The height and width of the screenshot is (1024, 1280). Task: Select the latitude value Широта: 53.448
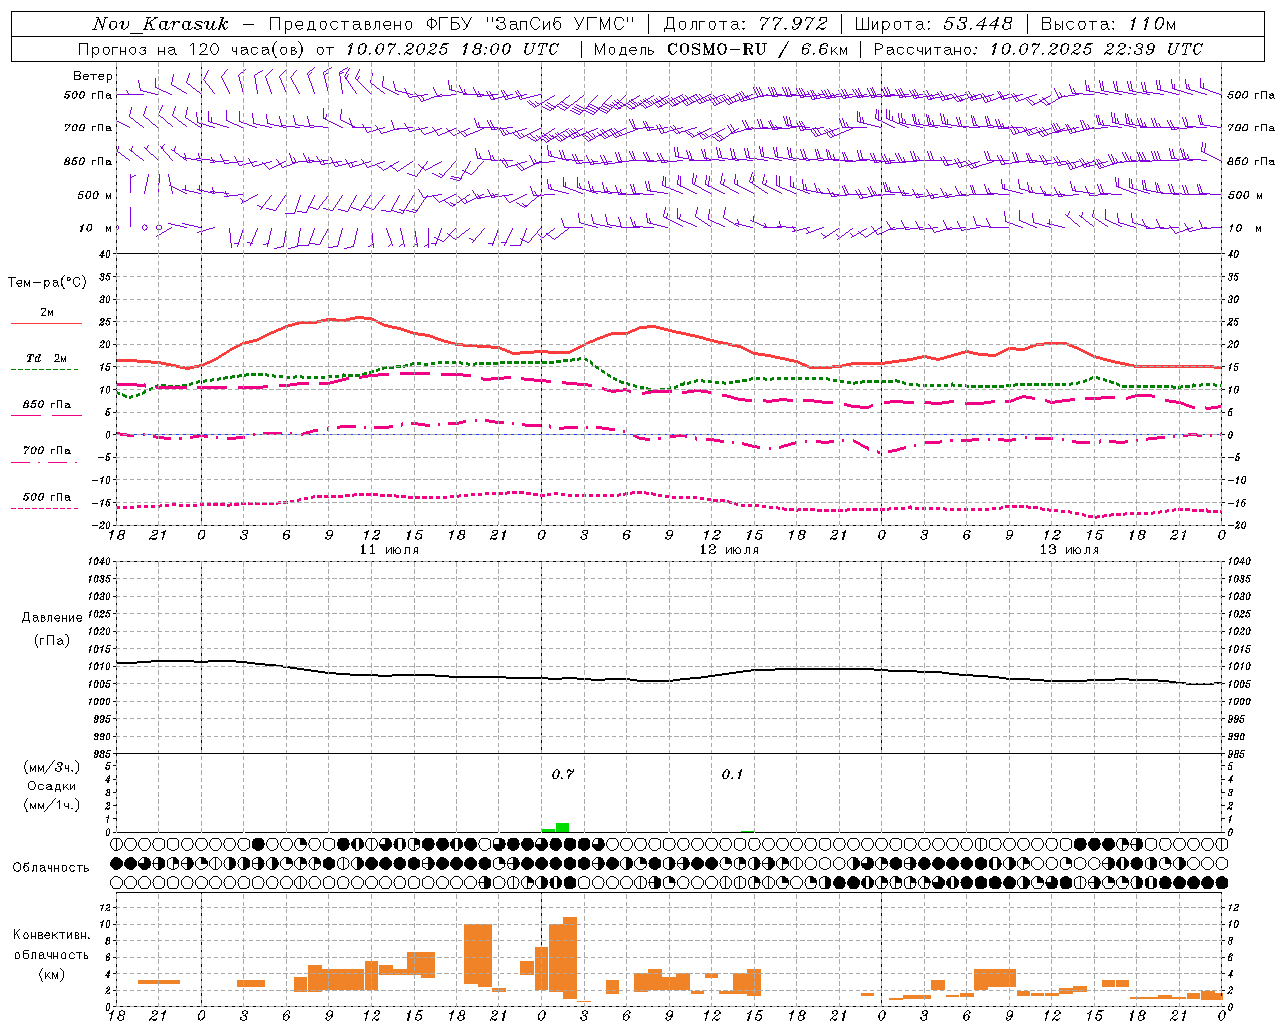(932, 24)
